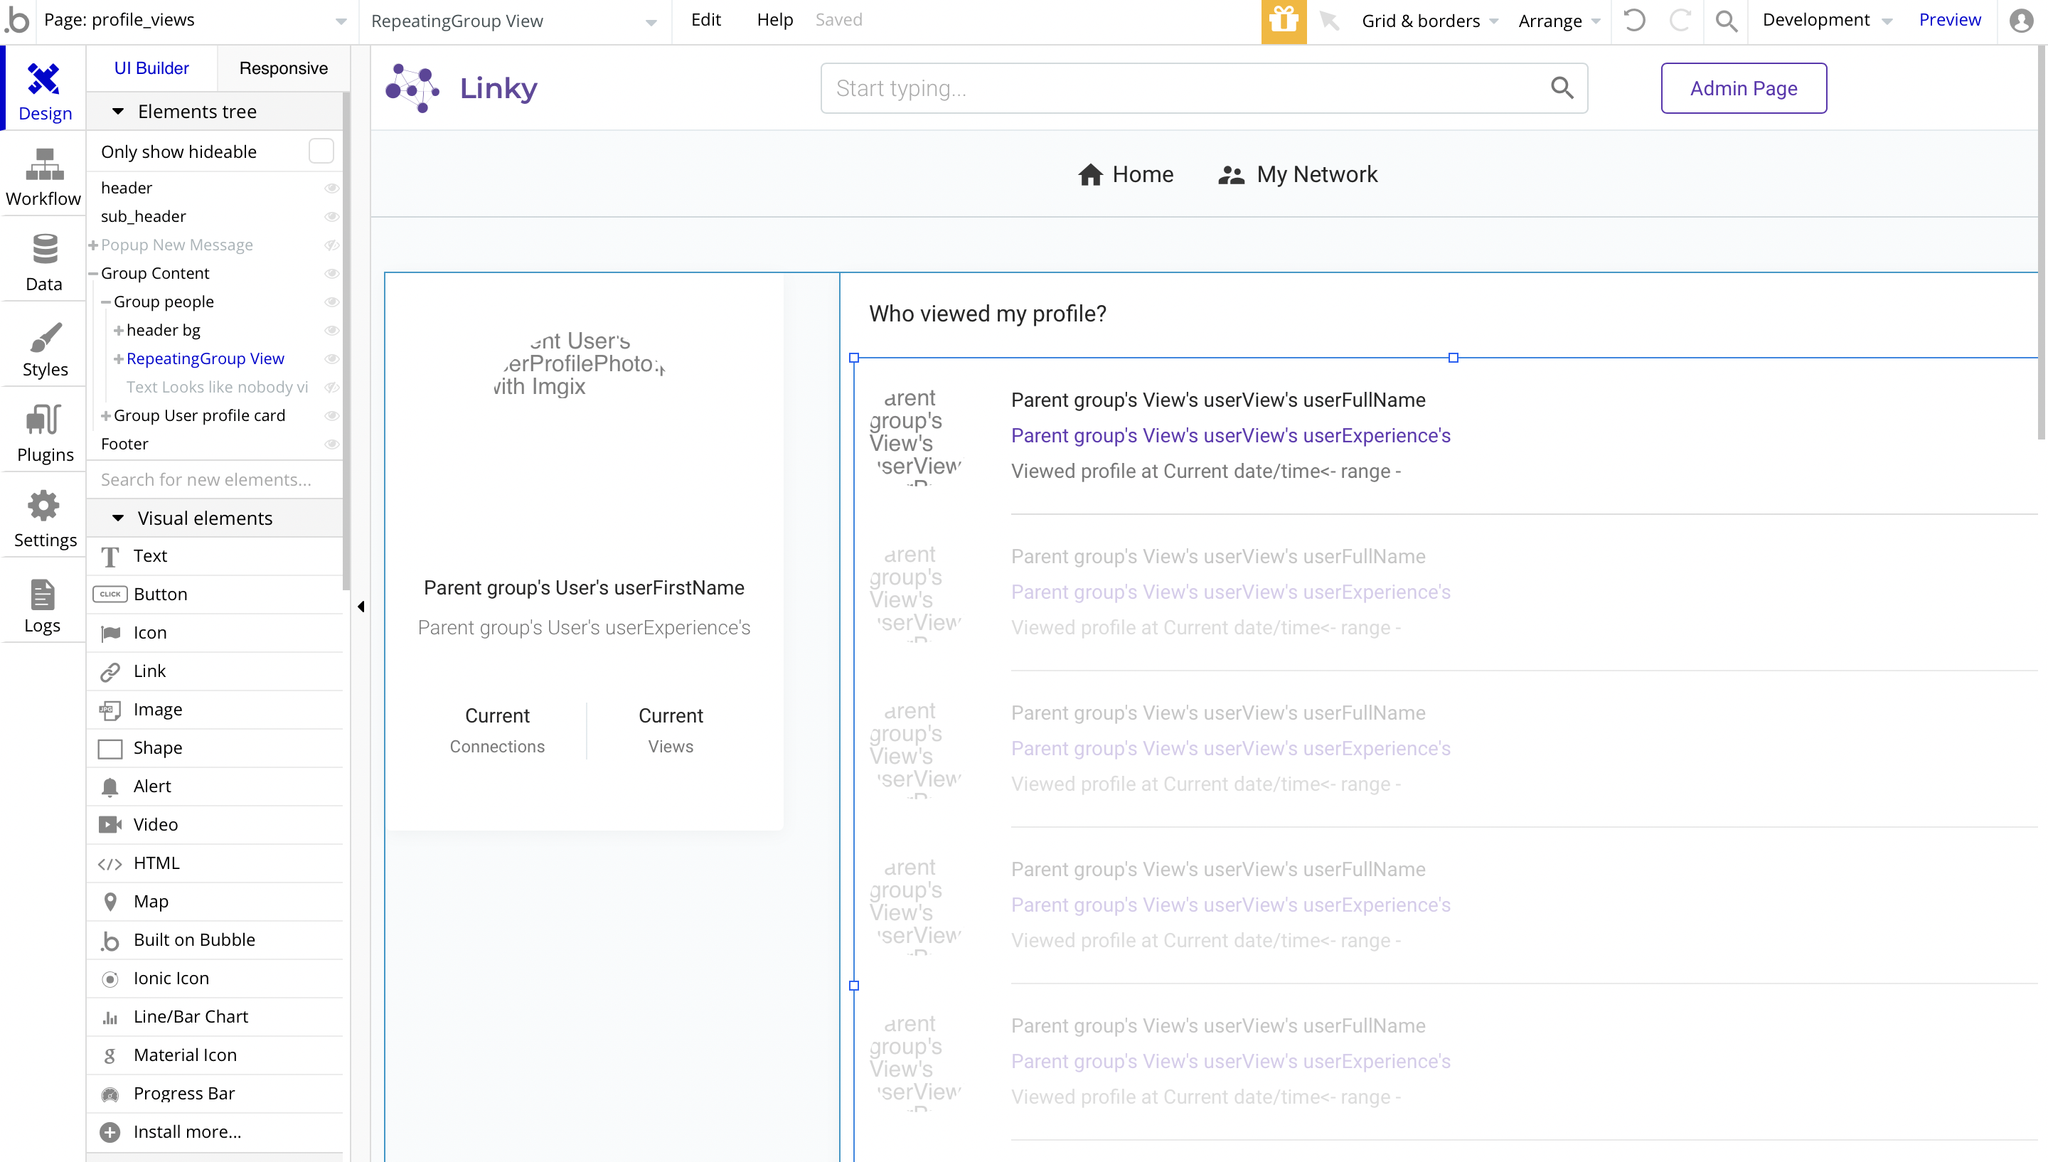Collapse the Elements tree section
The image size is (2048, 1162).
click(118, 112)
